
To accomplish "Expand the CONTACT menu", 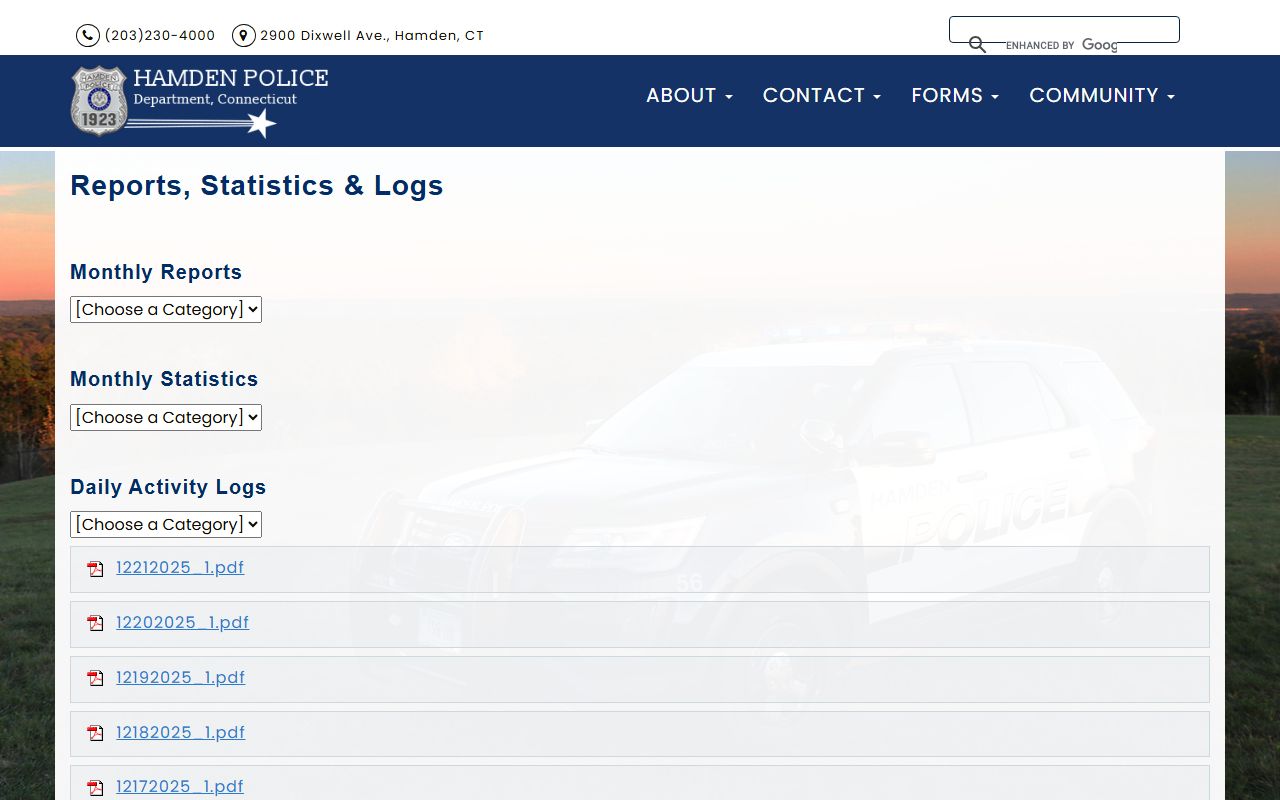I will 821,95.
